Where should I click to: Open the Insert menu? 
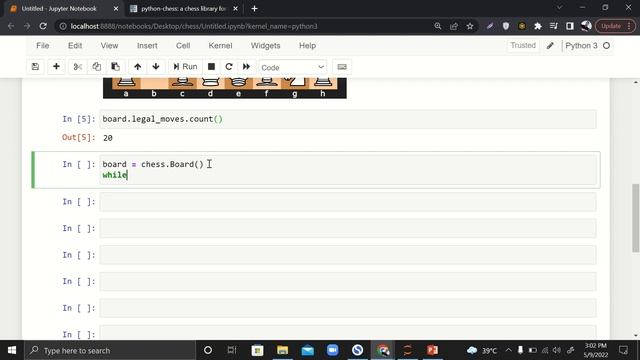click(147, 46)
